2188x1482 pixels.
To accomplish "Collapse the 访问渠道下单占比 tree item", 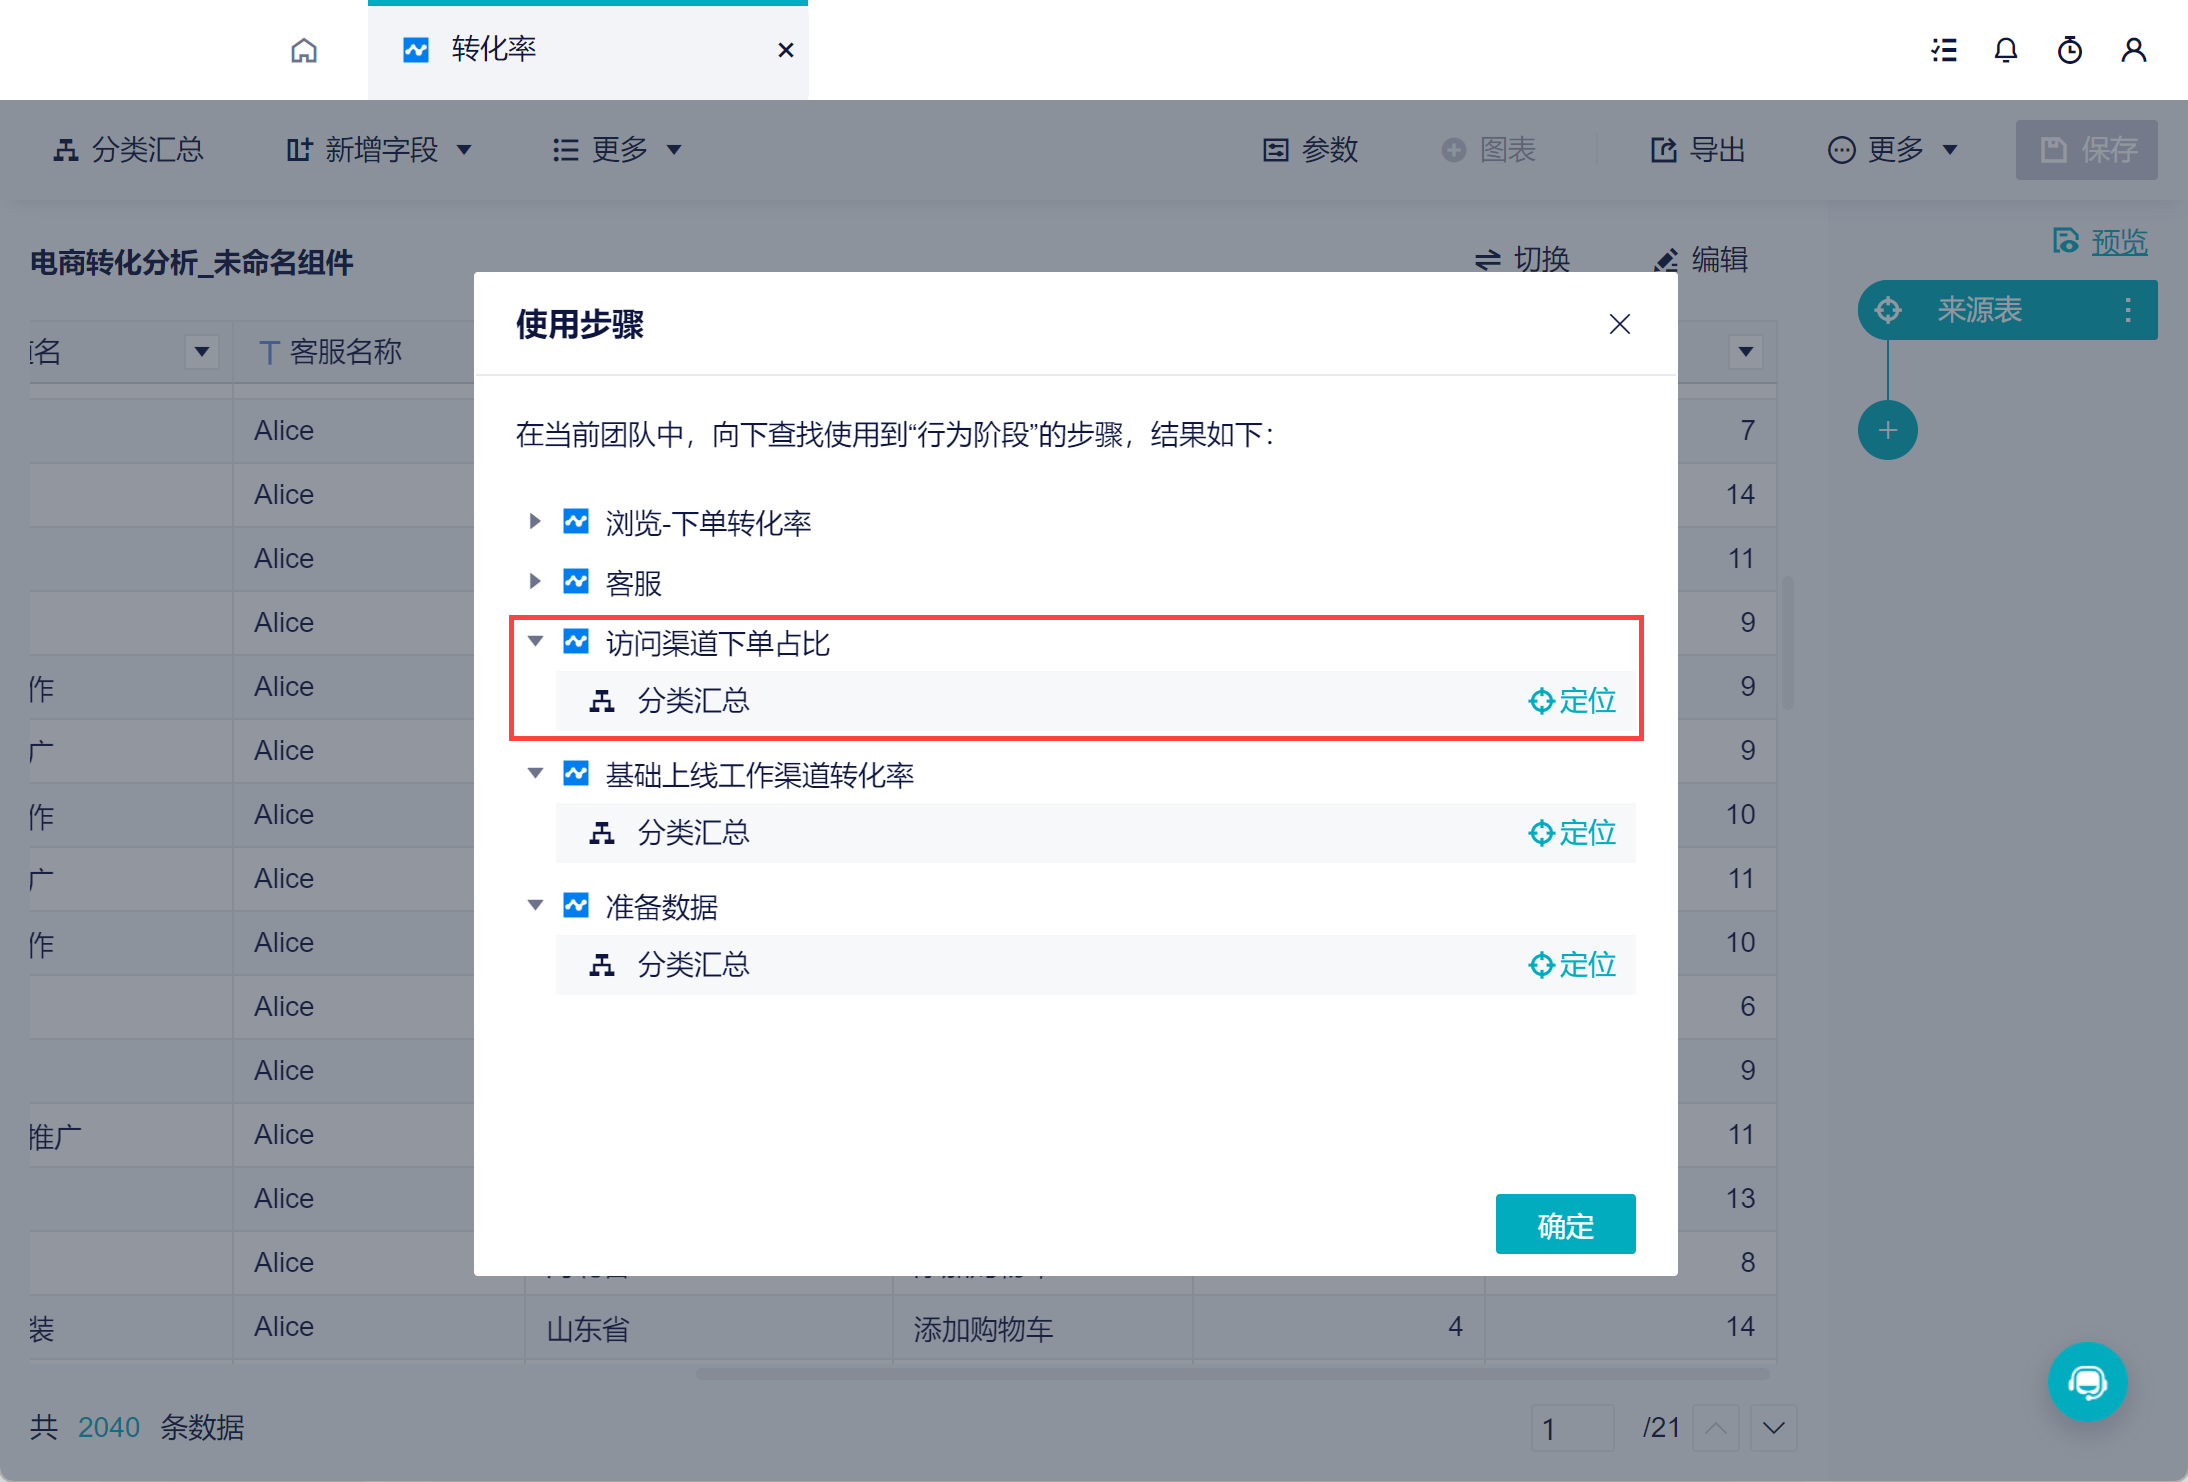I will click(535, 641).
